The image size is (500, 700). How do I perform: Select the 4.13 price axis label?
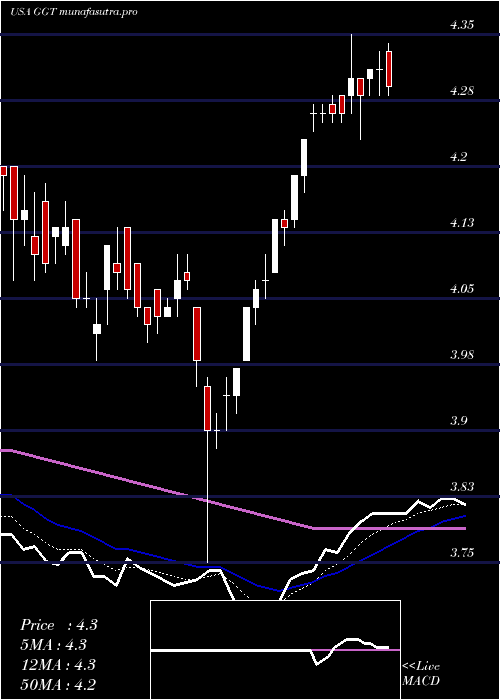click(x=462, y=223)
